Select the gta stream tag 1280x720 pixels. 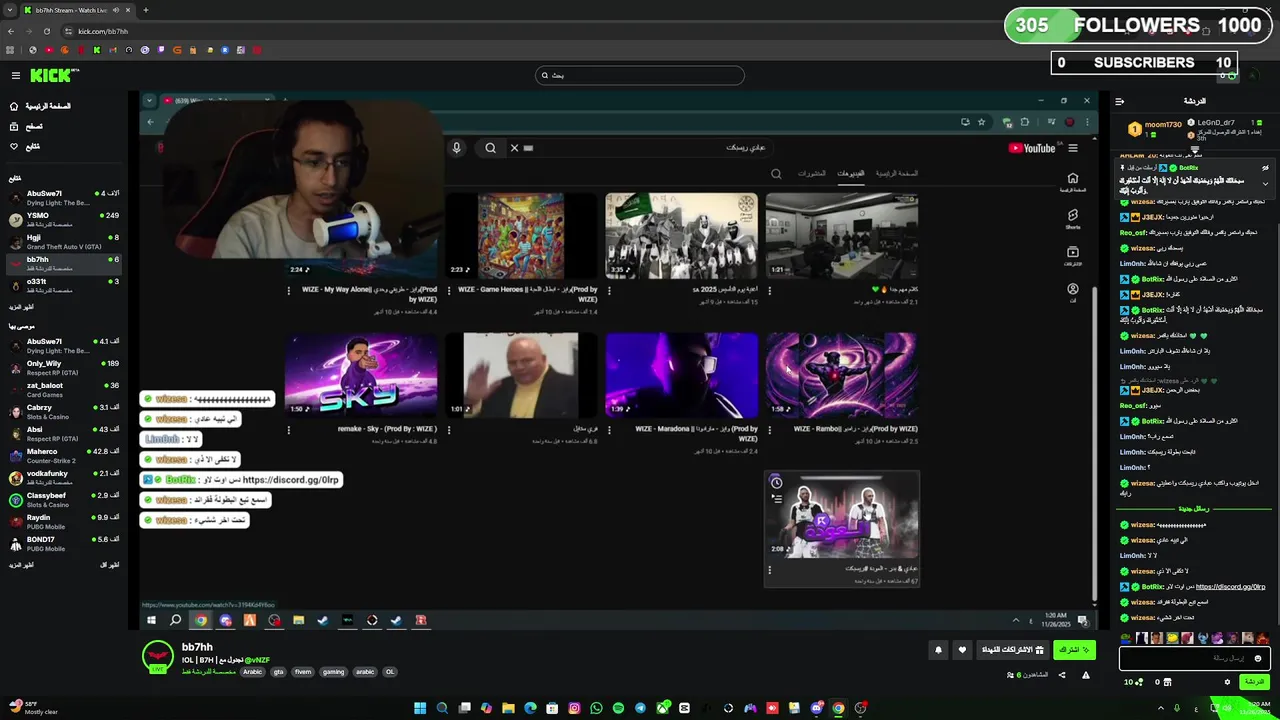click(278, 672)
